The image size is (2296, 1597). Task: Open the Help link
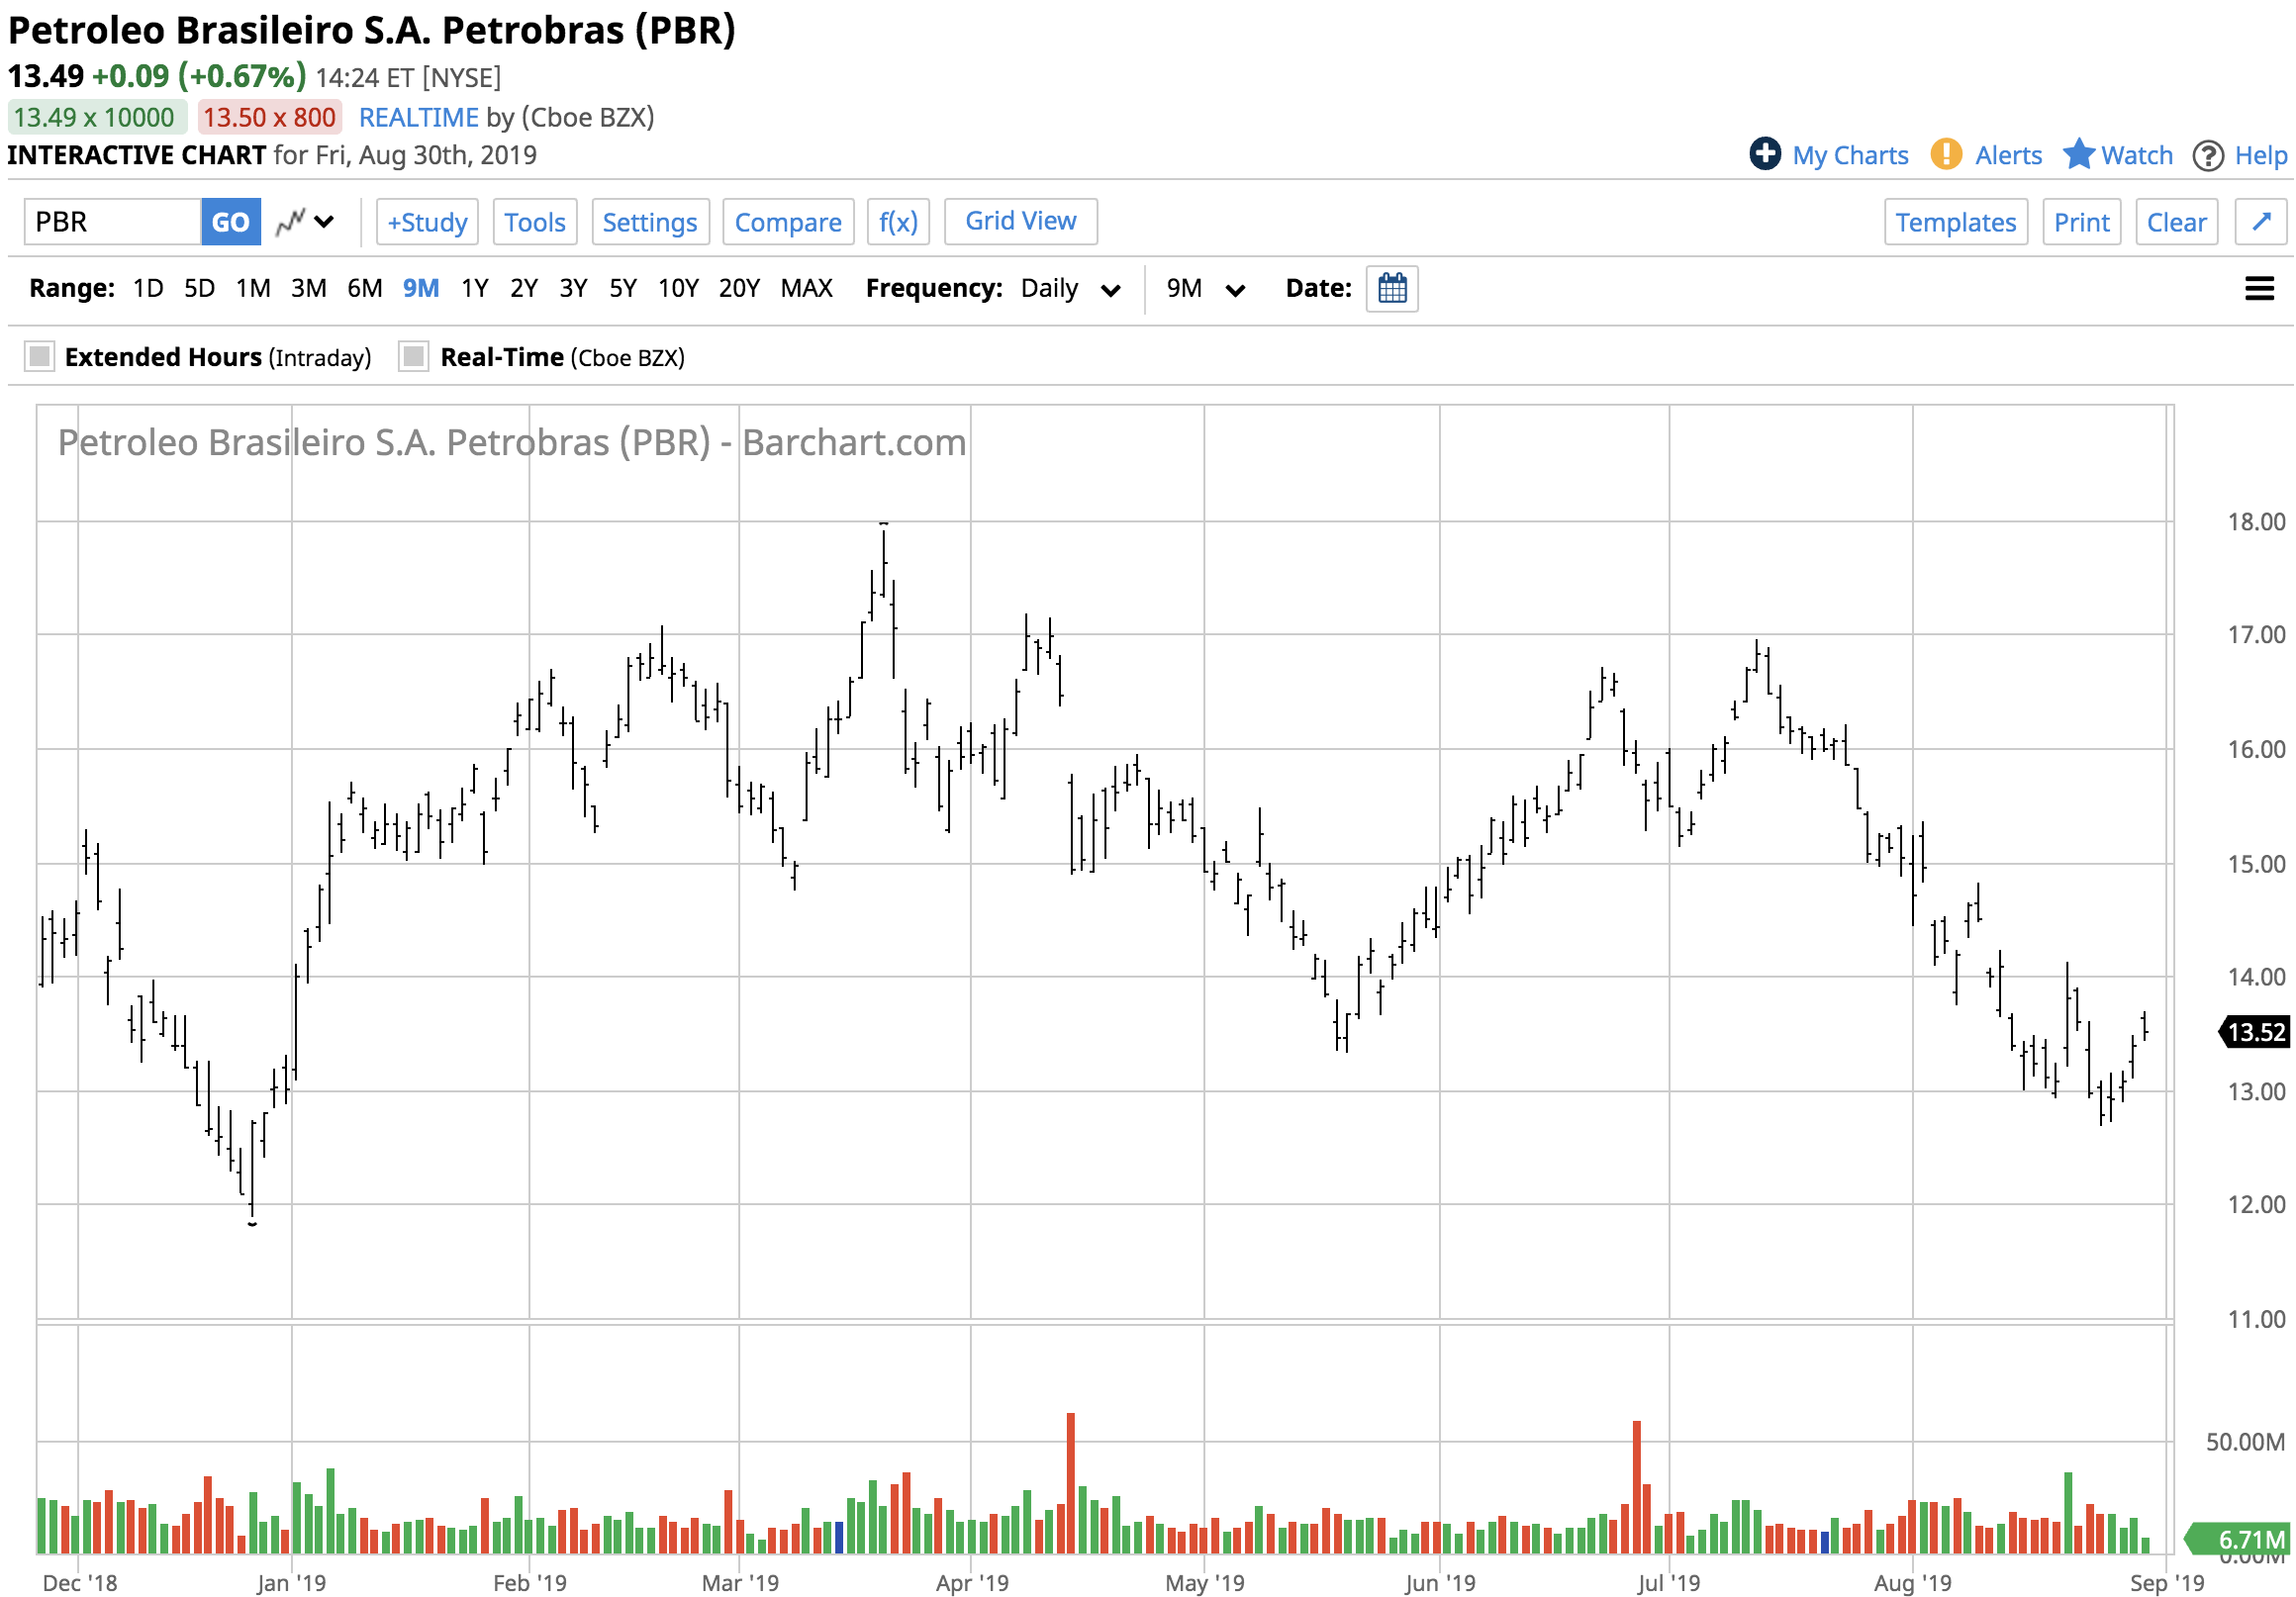point(2260,155)
